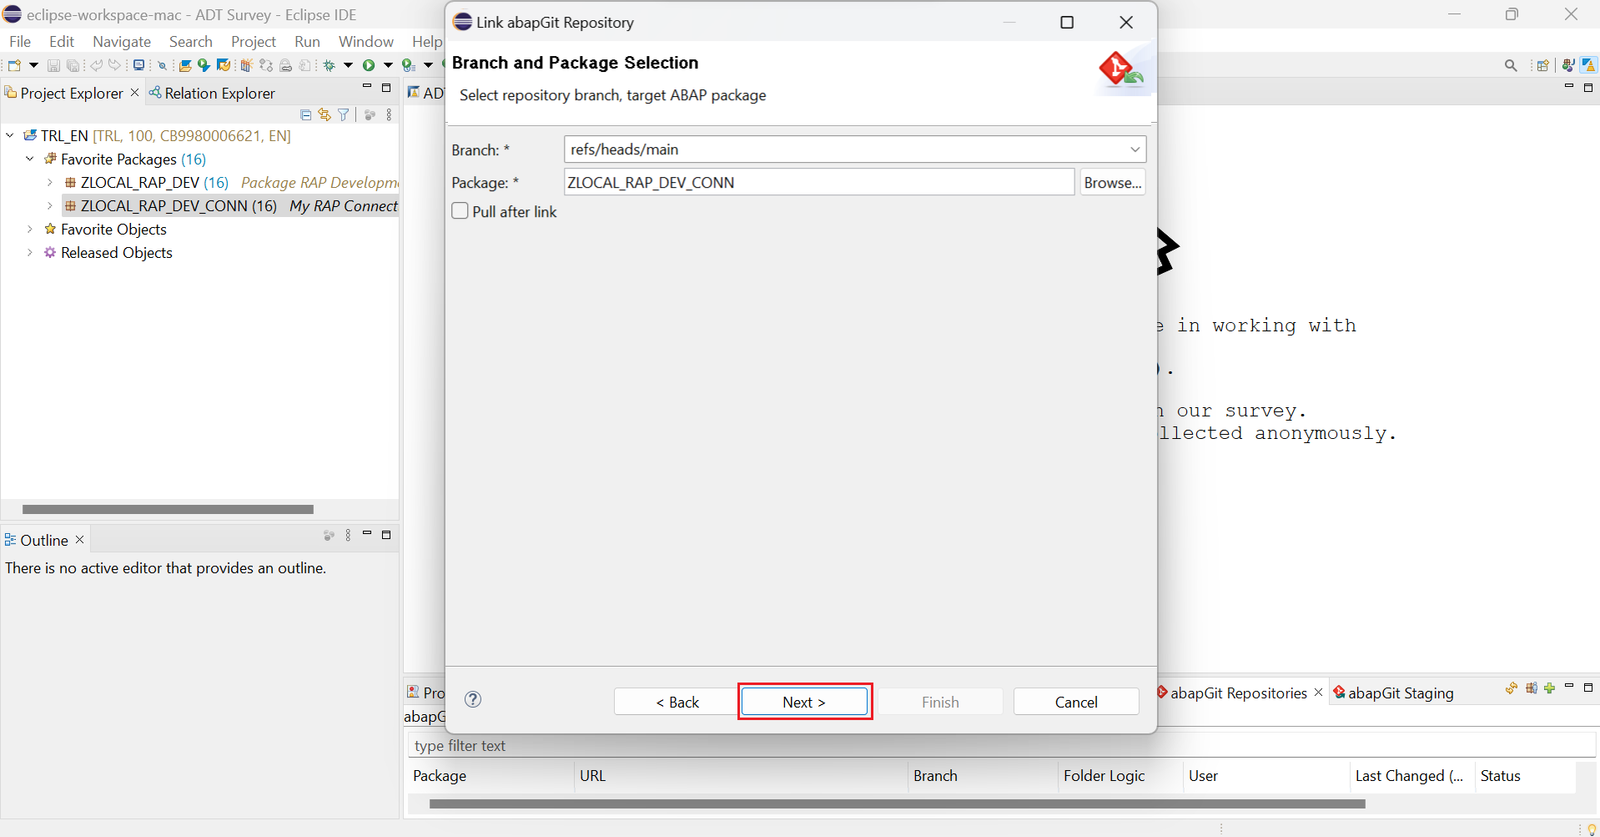
Task: Minimize the Project Explorer panel
Action: pos(367,87)
